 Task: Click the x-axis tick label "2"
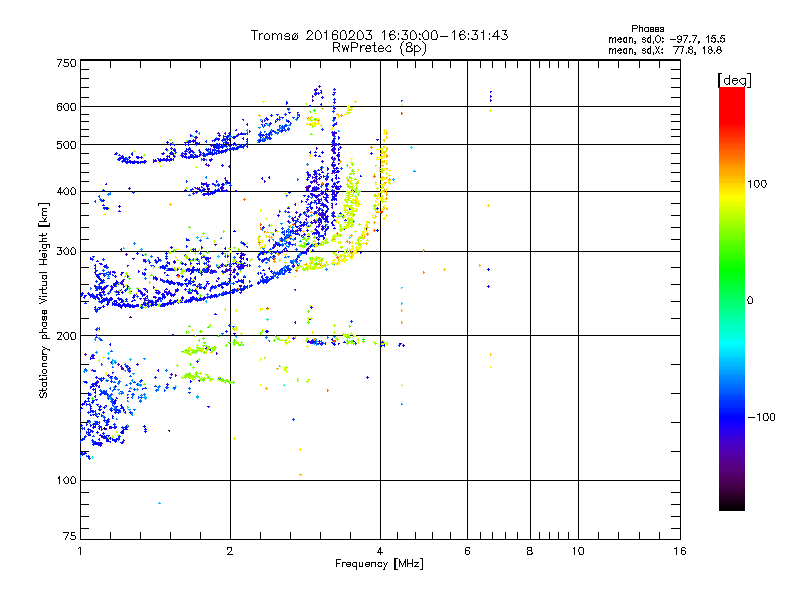click(230, 551)
